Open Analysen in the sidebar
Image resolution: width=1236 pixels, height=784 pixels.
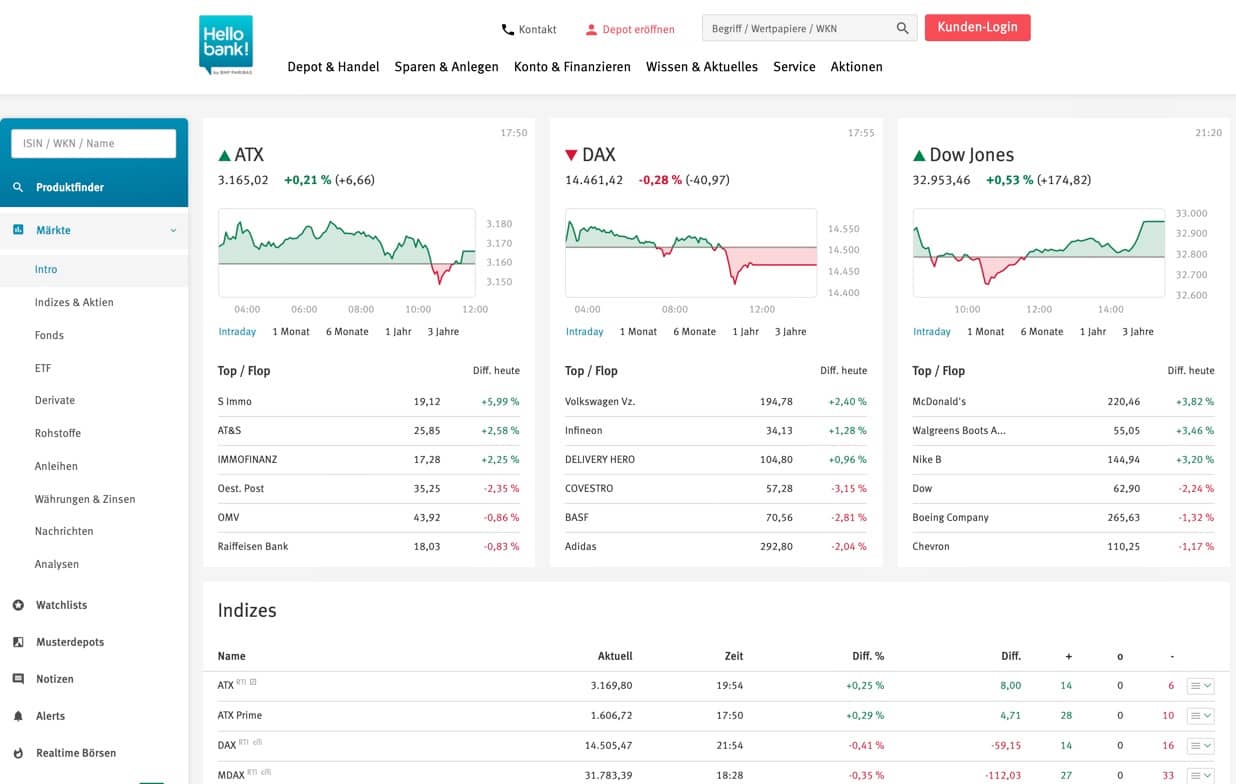tap(57, 564)
